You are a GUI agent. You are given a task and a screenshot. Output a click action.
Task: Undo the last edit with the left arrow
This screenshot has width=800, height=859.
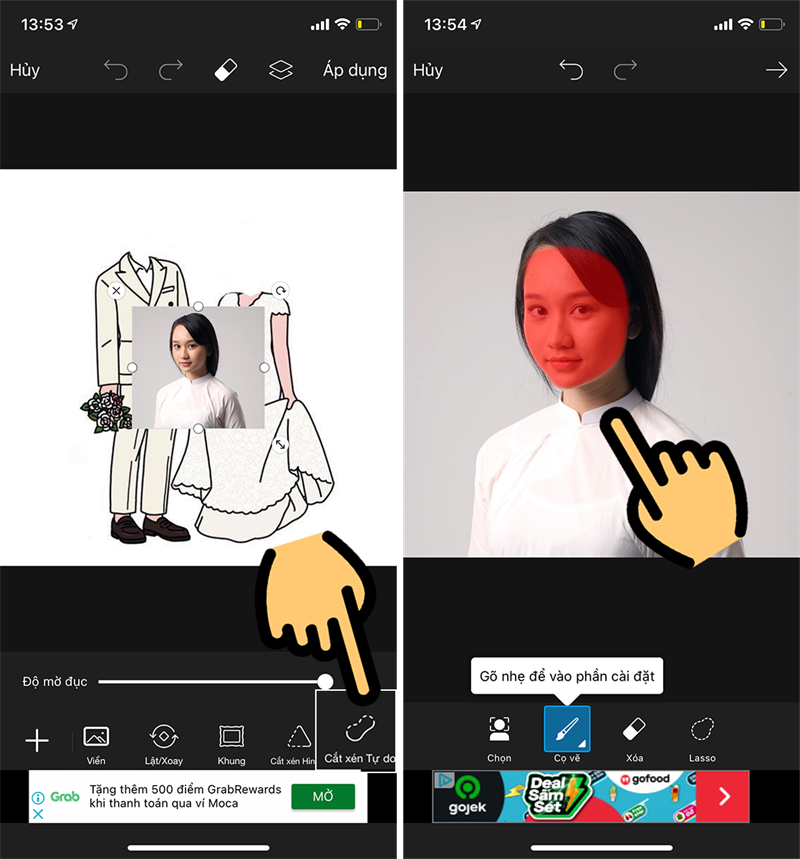click(x=115, y=70)
